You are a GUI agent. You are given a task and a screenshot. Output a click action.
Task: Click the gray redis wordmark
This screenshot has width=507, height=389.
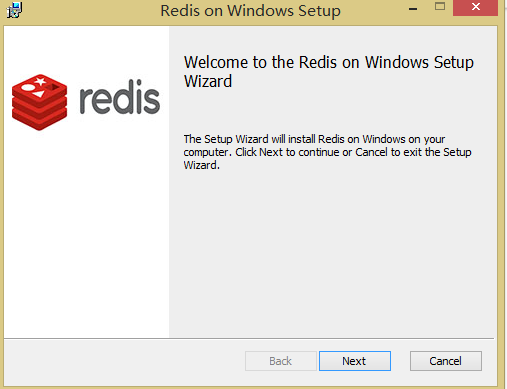(x=120, y=97)
